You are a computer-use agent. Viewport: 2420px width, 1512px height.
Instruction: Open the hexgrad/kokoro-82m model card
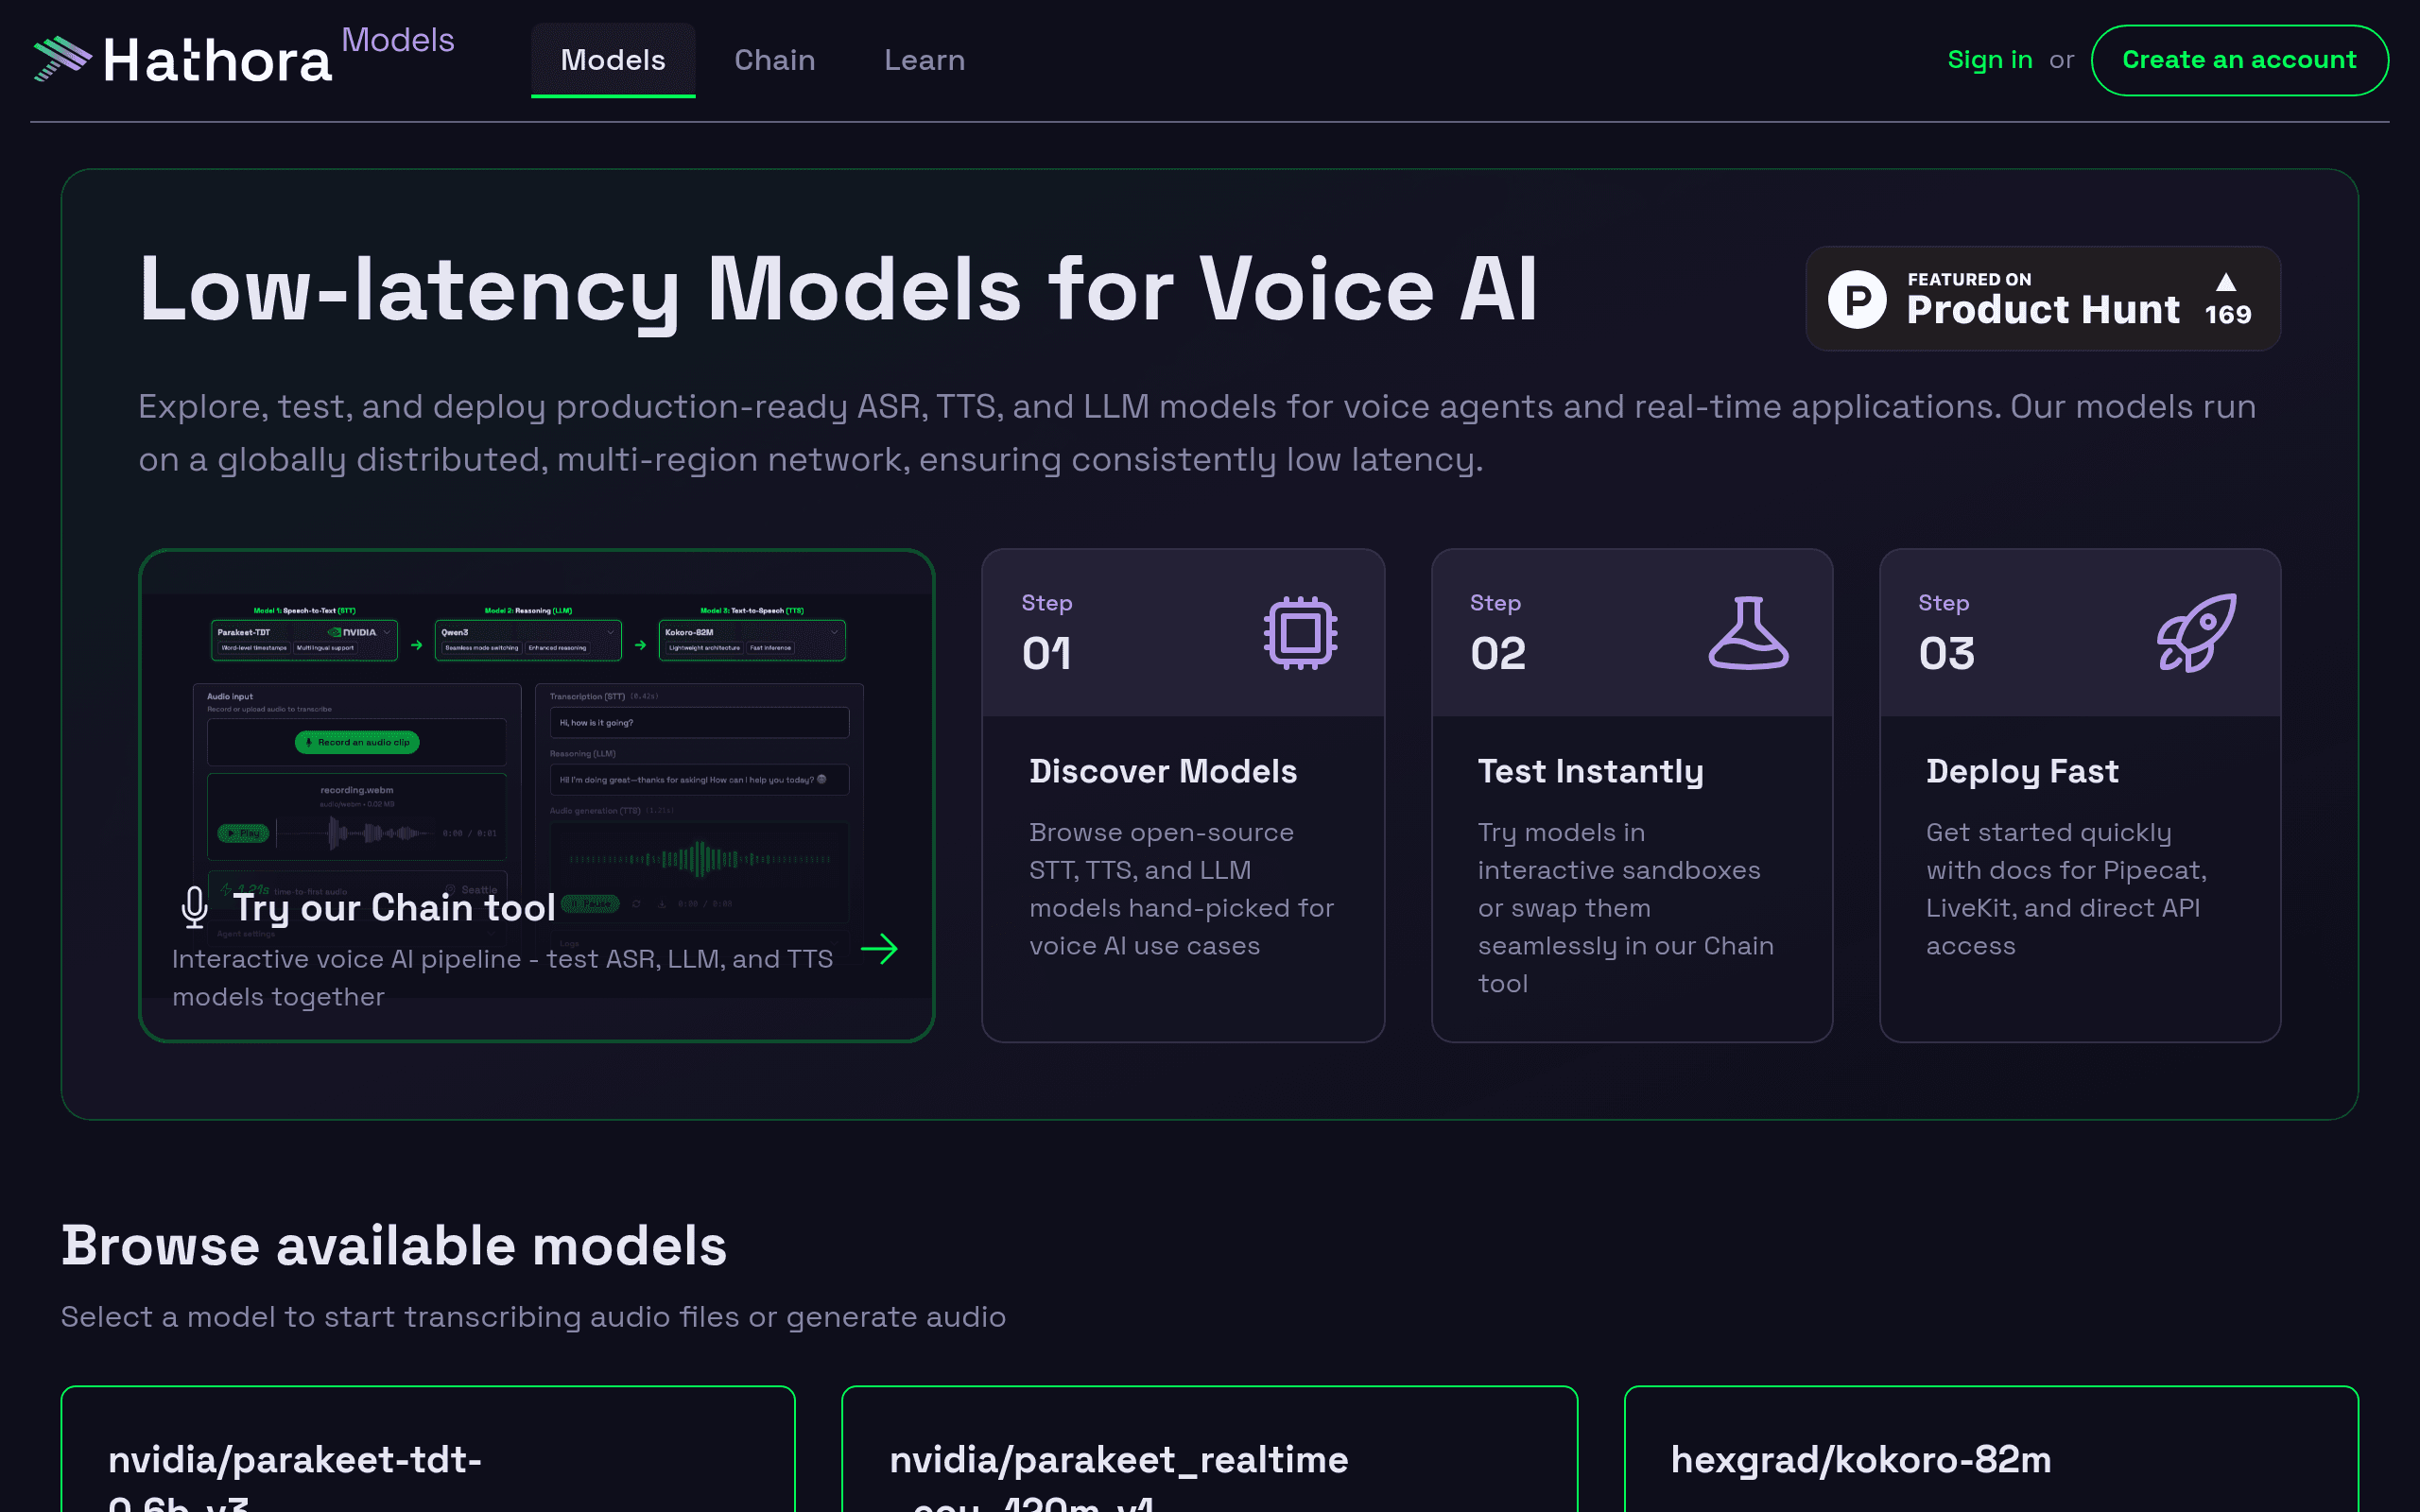tap(1991, 1449)
